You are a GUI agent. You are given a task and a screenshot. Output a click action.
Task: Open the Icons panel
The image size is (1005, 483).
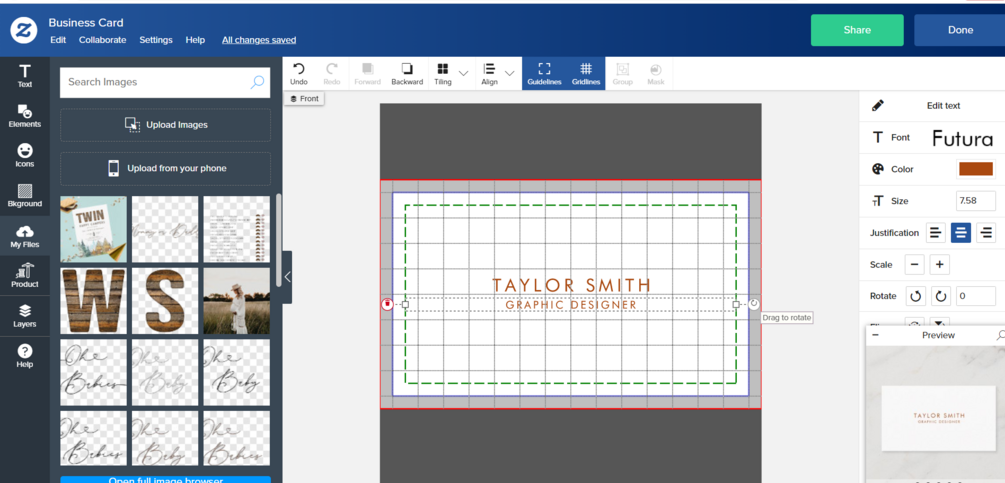[x=24, y=156]
